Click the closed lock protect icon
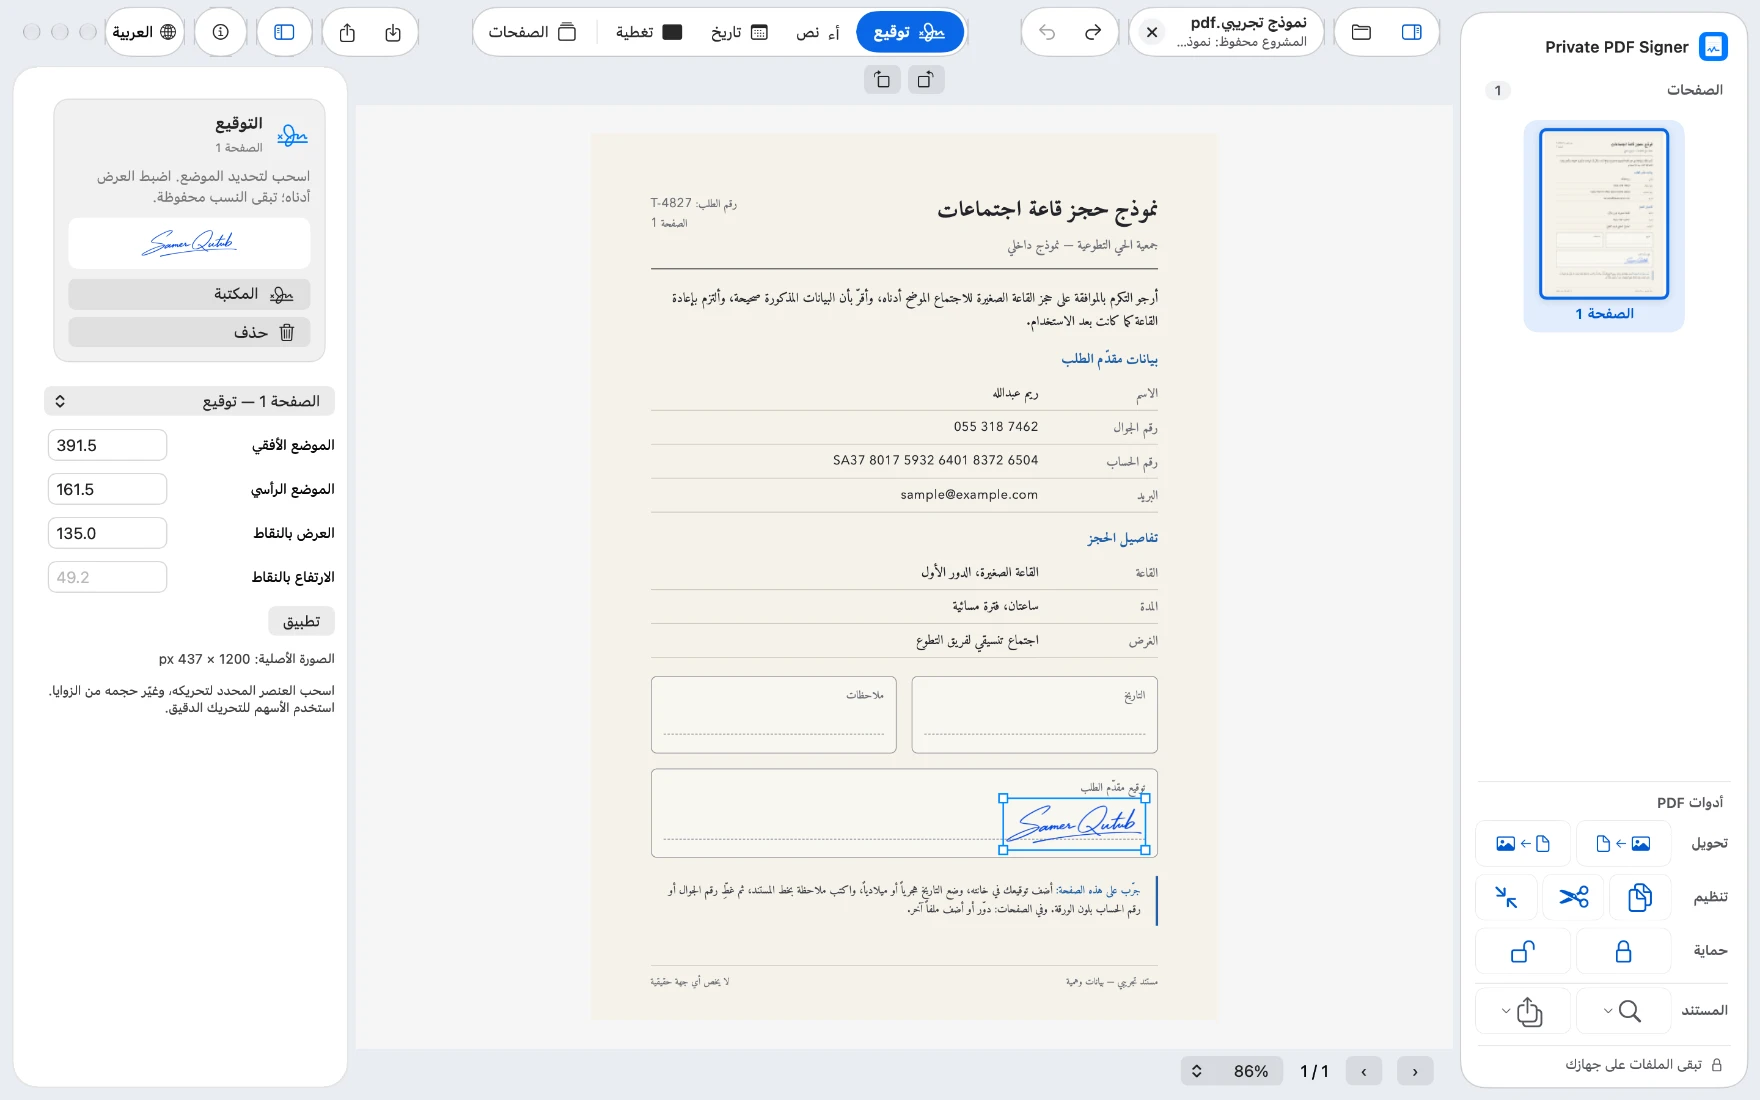The width and height of the screenshot is (1760, 1100). [x=1624, y=951]
